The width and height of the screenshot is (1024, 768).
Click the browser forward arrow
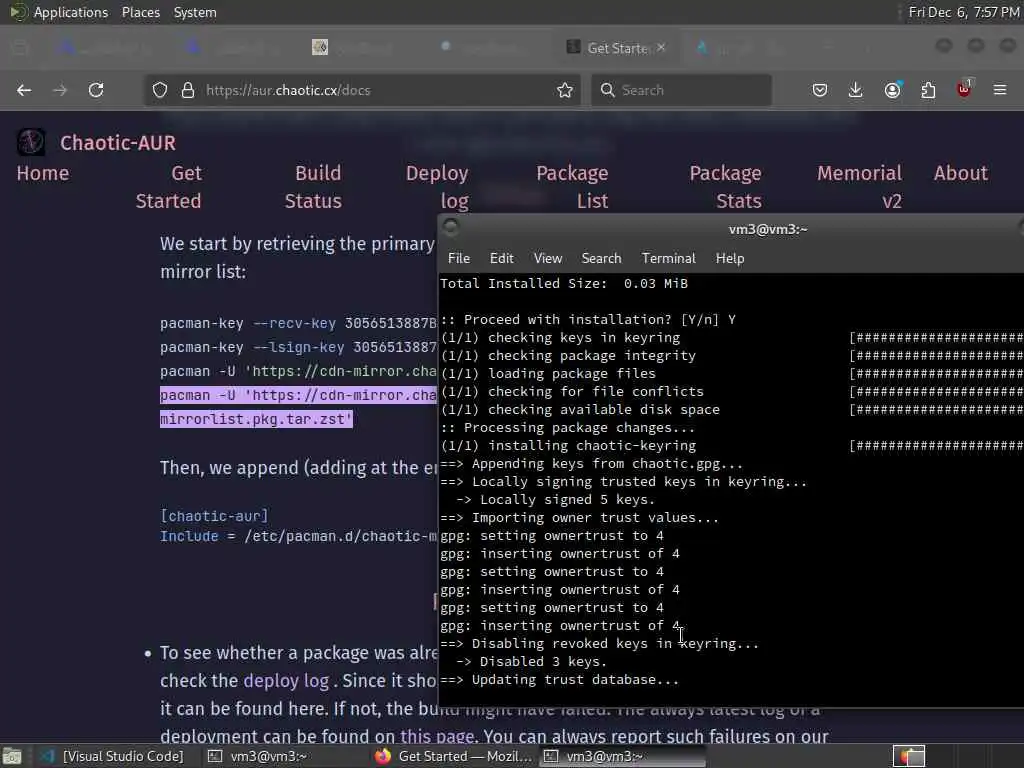(x=60, y=90)
